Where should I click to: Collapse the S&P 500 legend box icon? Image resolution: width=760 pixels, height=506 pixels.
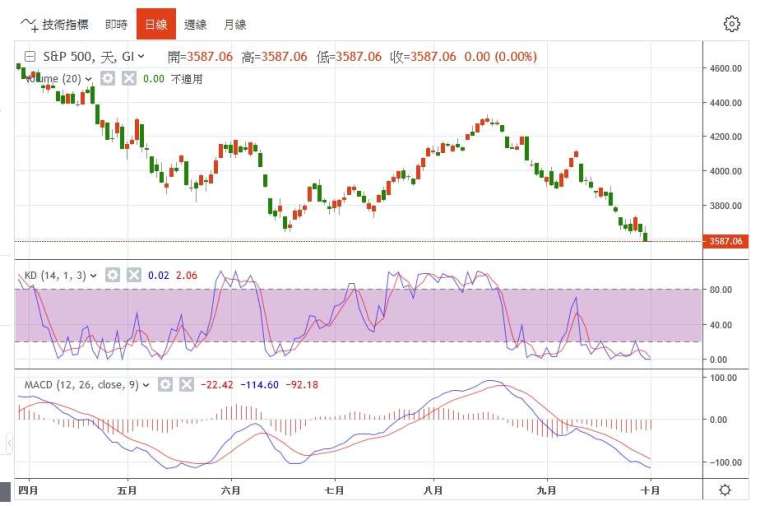coord(30,57)
